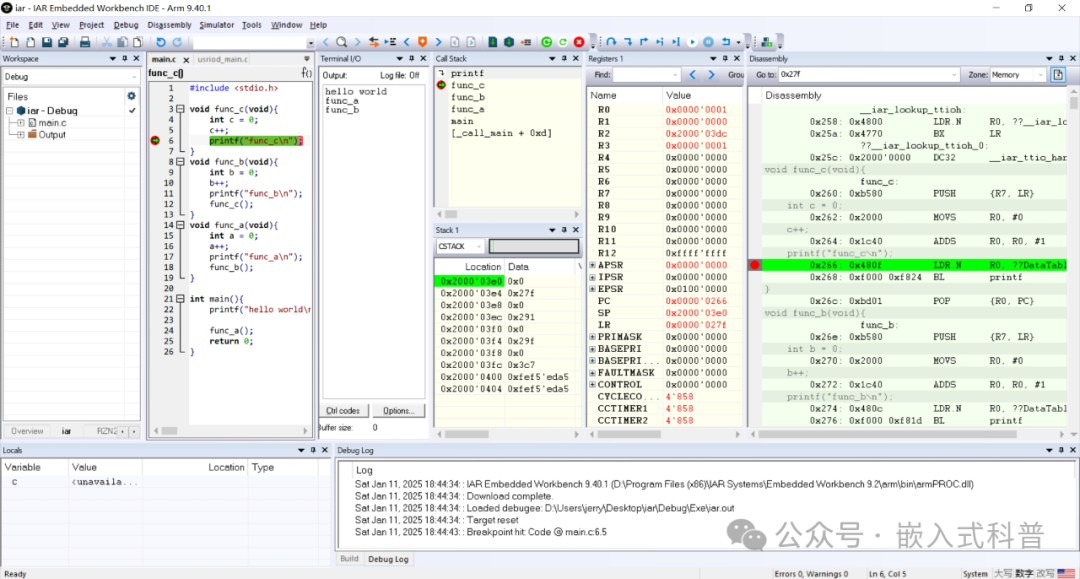Run to the cursor position
The height and width of the screenshot is (579, 1080).
click(676, 42)
